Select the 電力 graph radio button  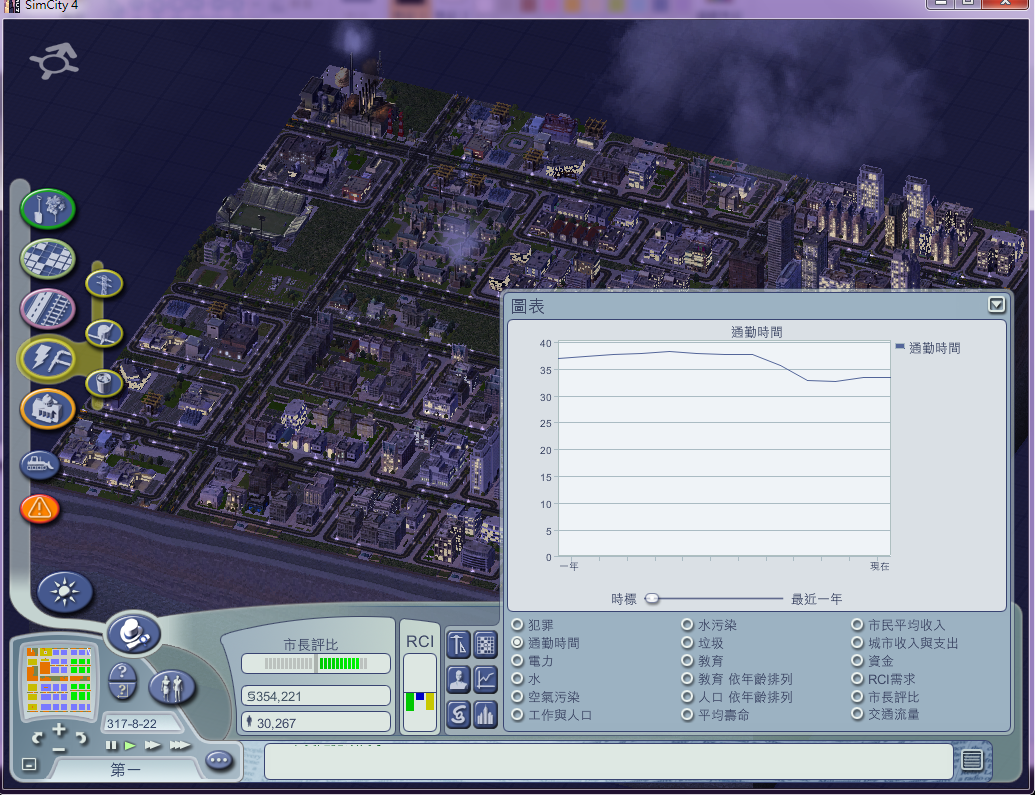[518, 660]
